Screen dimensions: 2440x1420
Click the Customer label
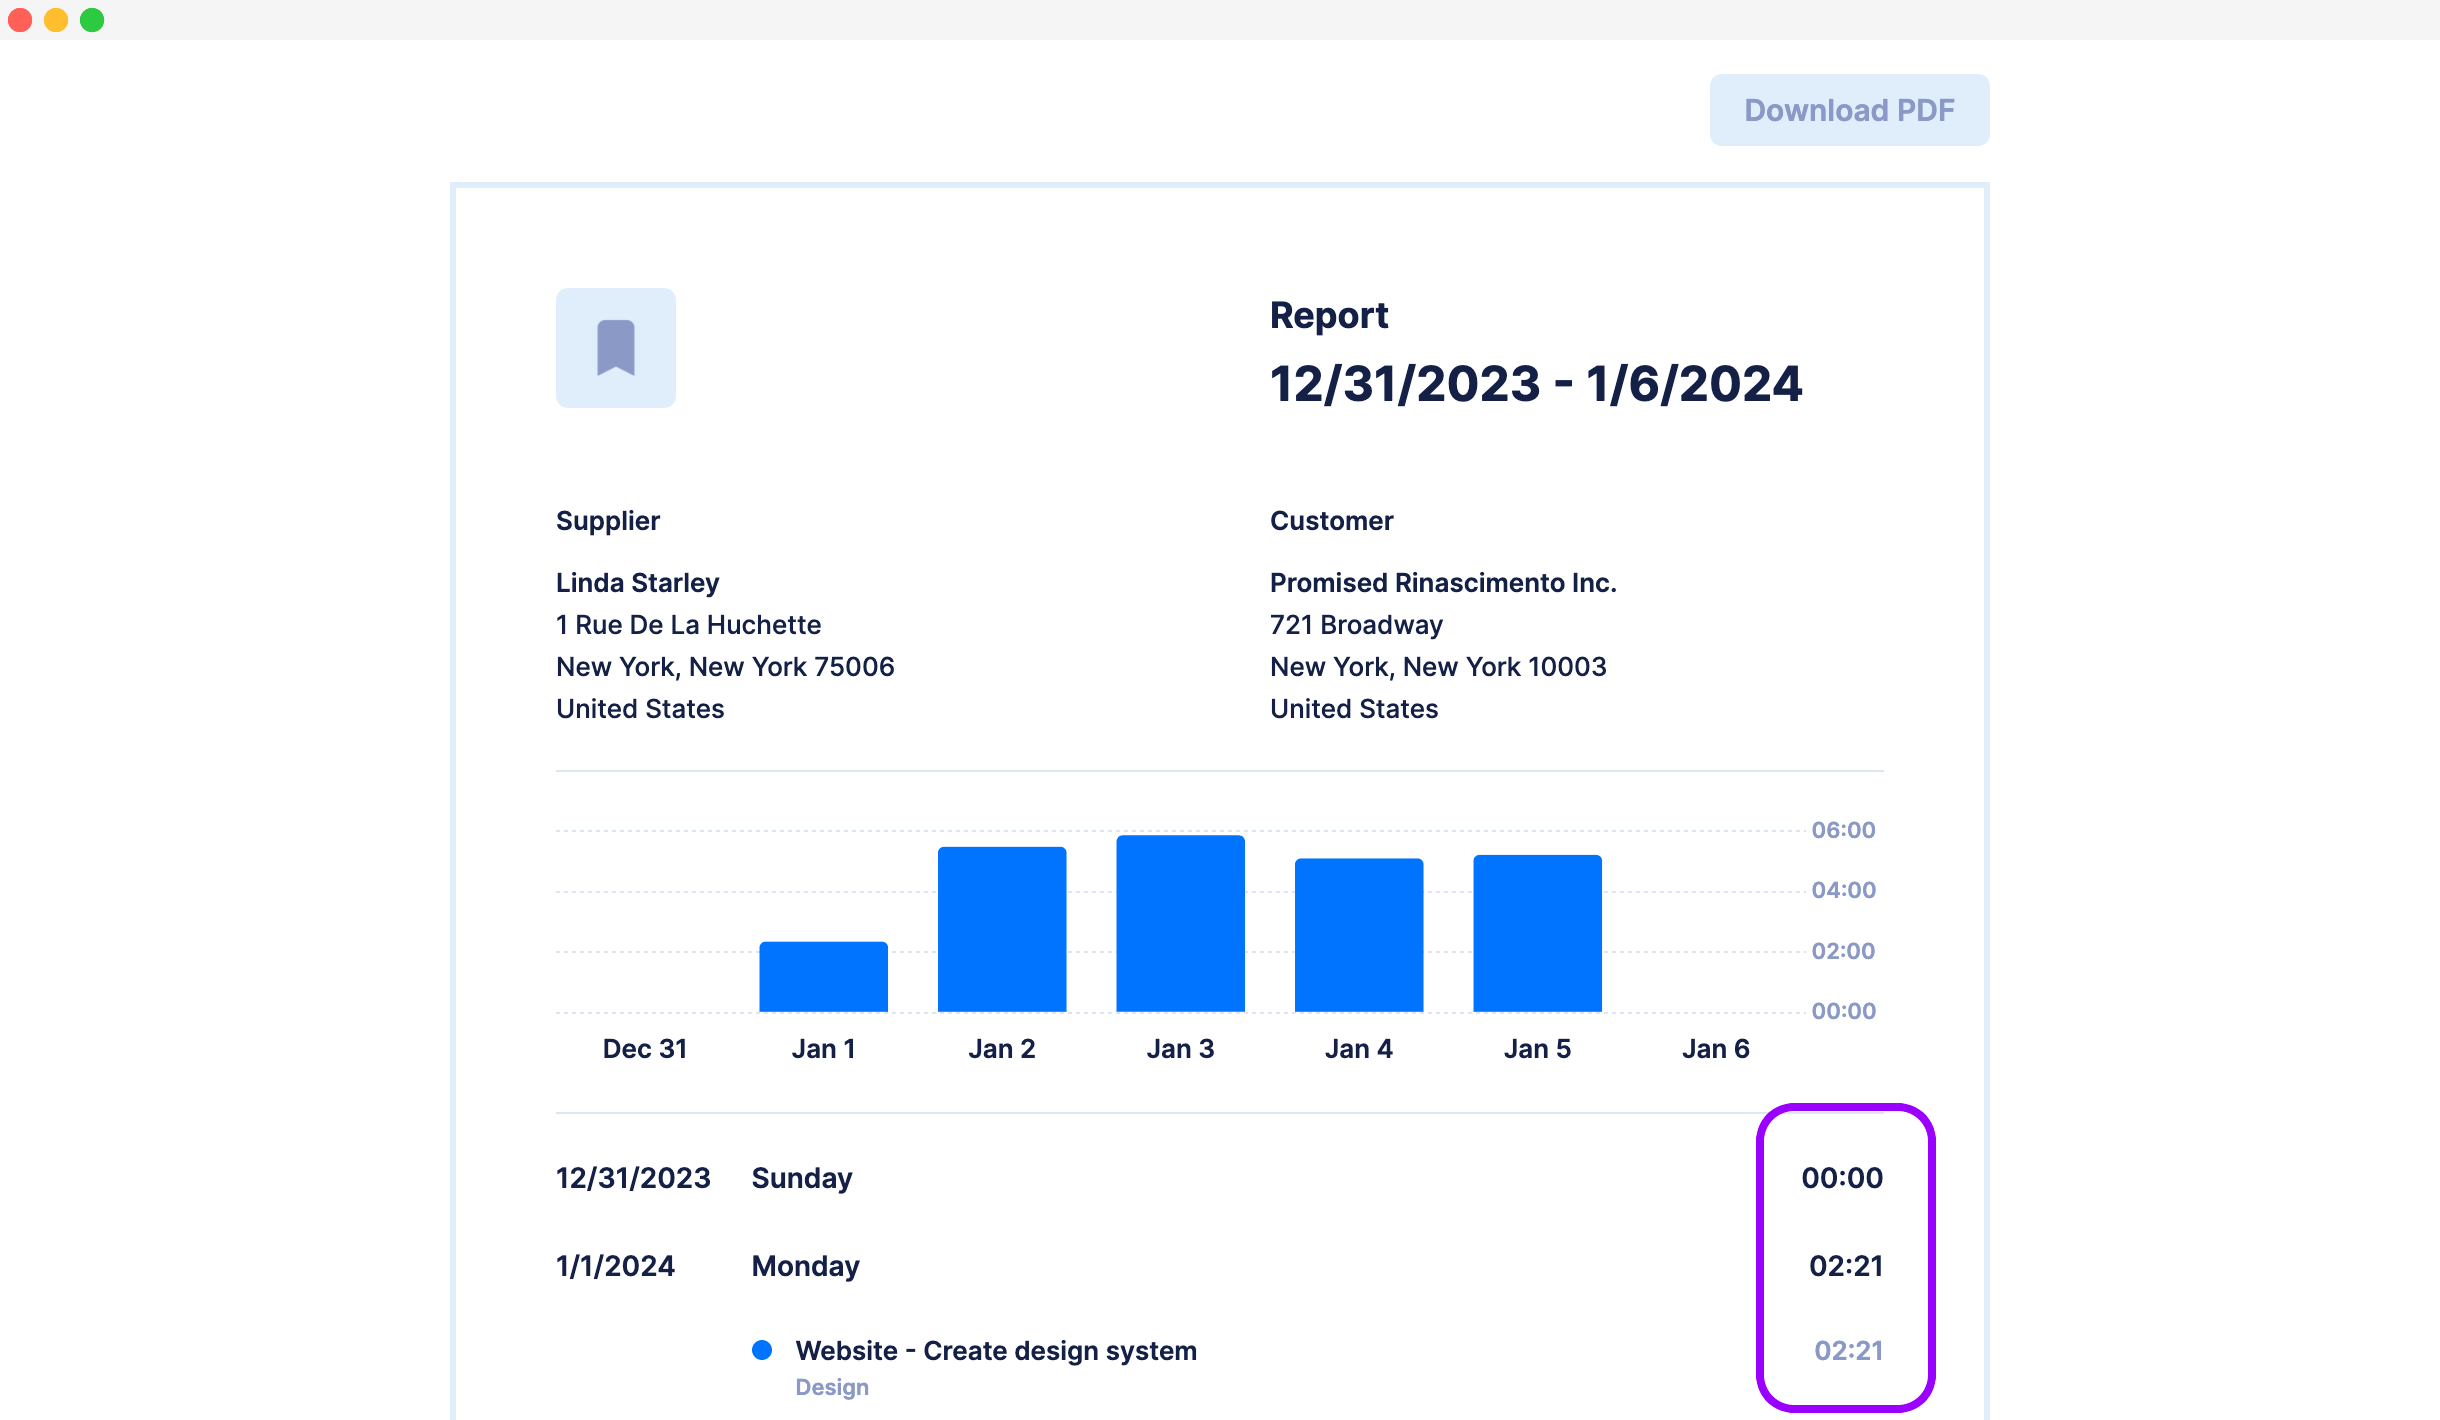tap(1331, 521)
